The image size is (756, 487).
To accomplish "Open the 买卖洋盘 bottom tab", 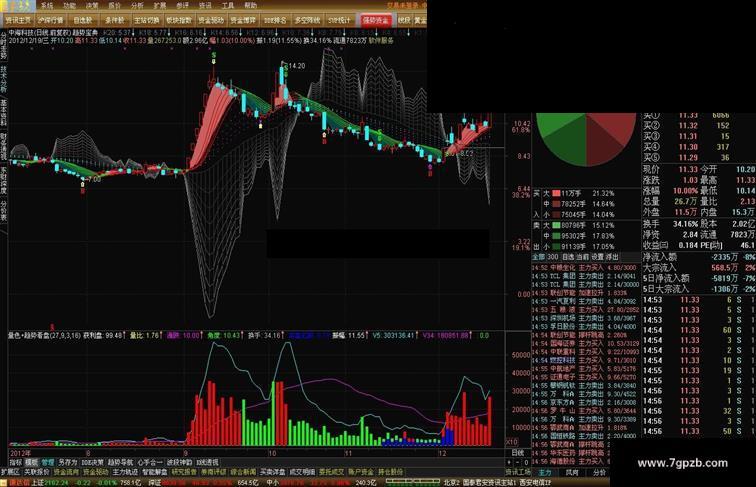I will 272,472.
